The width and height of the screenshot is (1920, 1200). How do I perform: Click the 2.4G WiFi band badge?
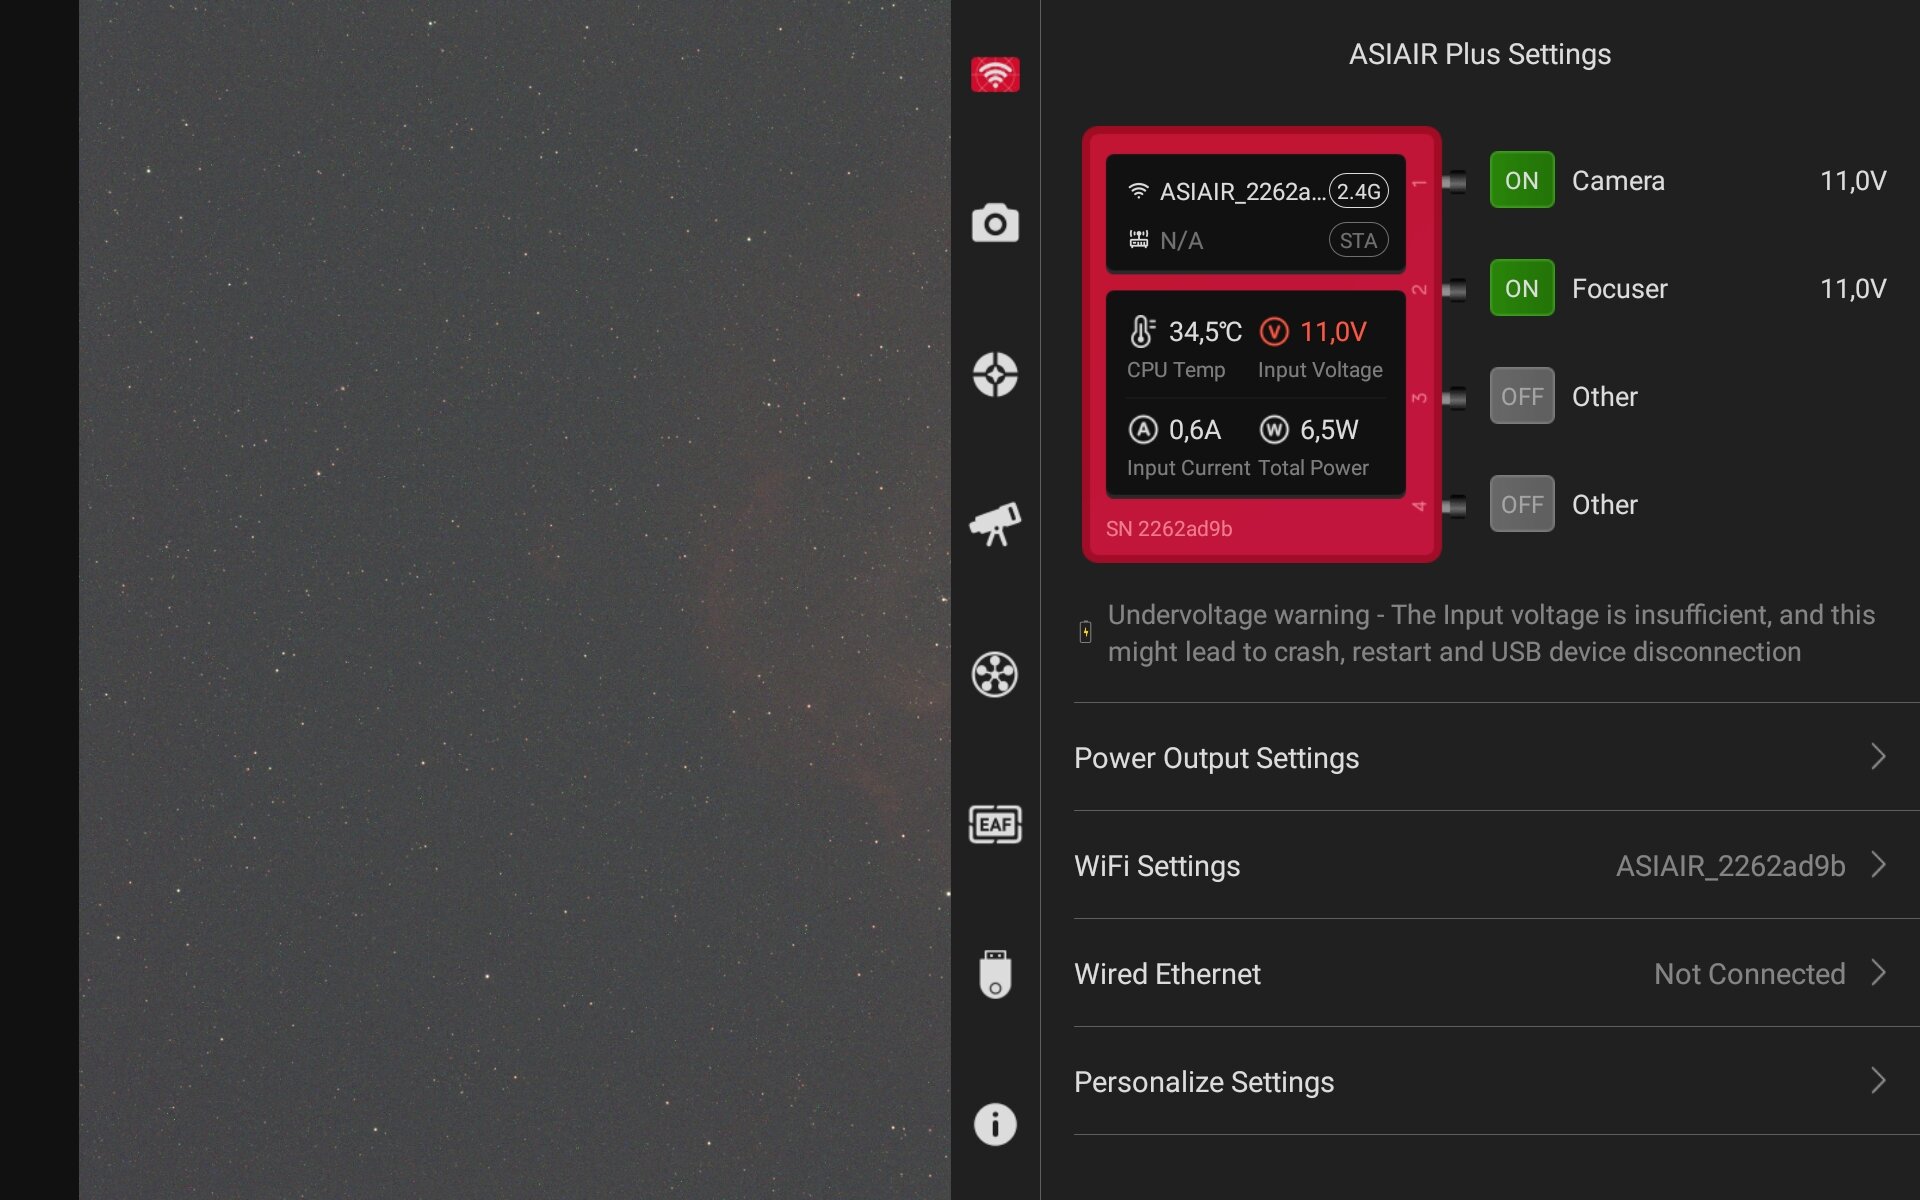1358,191
